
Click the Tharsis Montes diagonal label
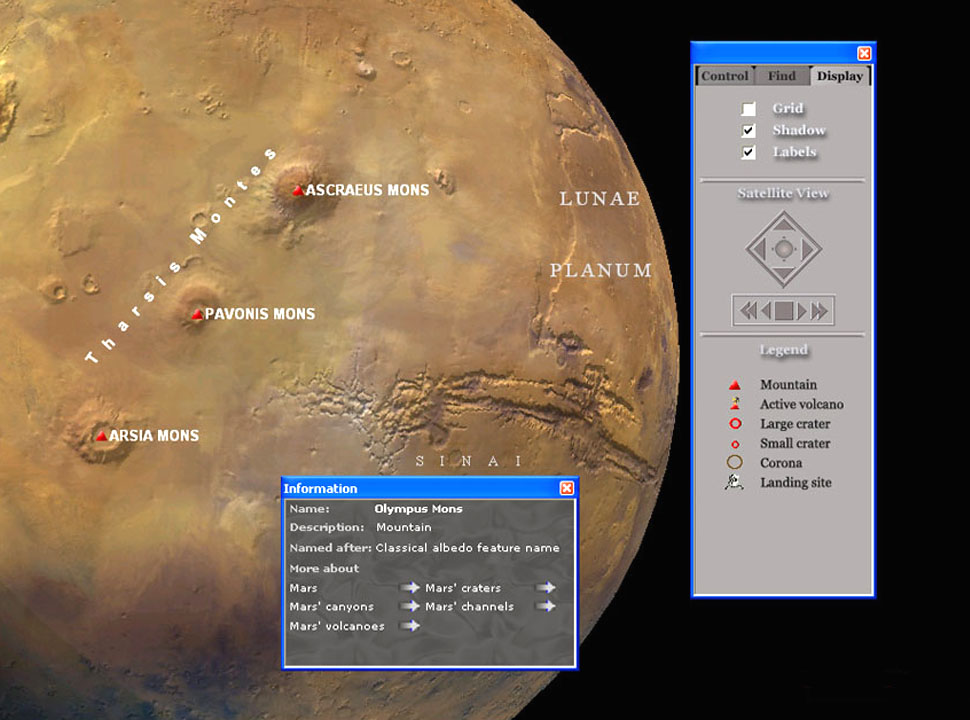[x=181, y=255]
